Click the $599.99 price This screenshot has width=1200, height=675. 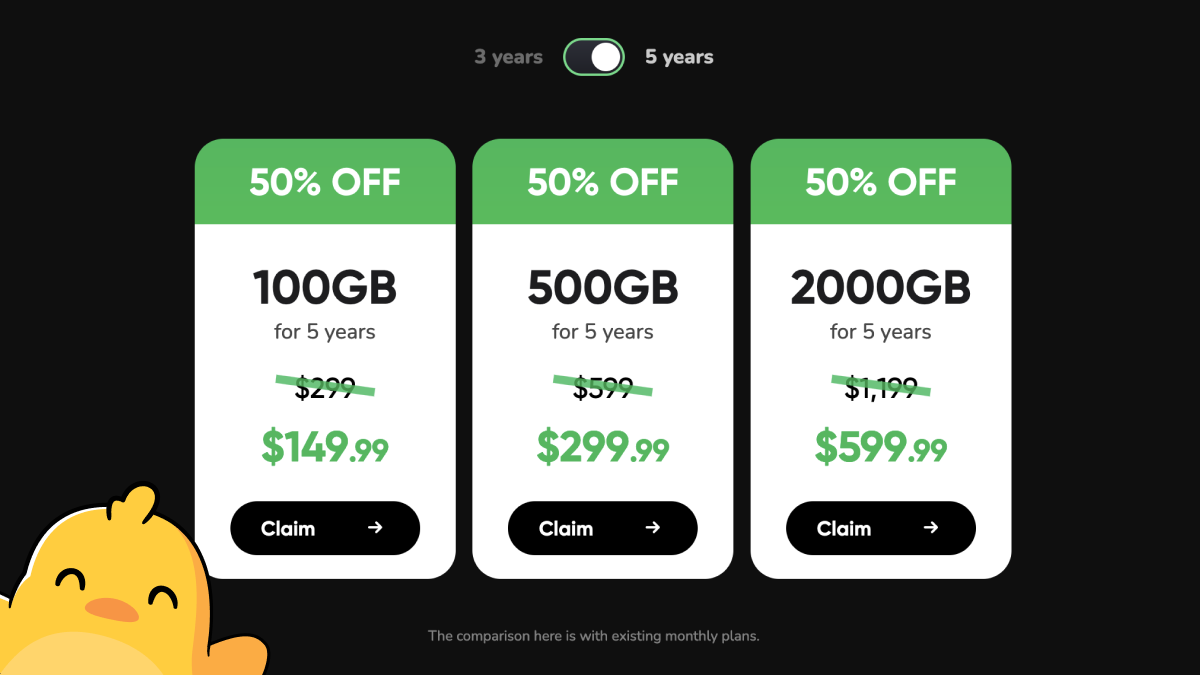click(881, 447)
